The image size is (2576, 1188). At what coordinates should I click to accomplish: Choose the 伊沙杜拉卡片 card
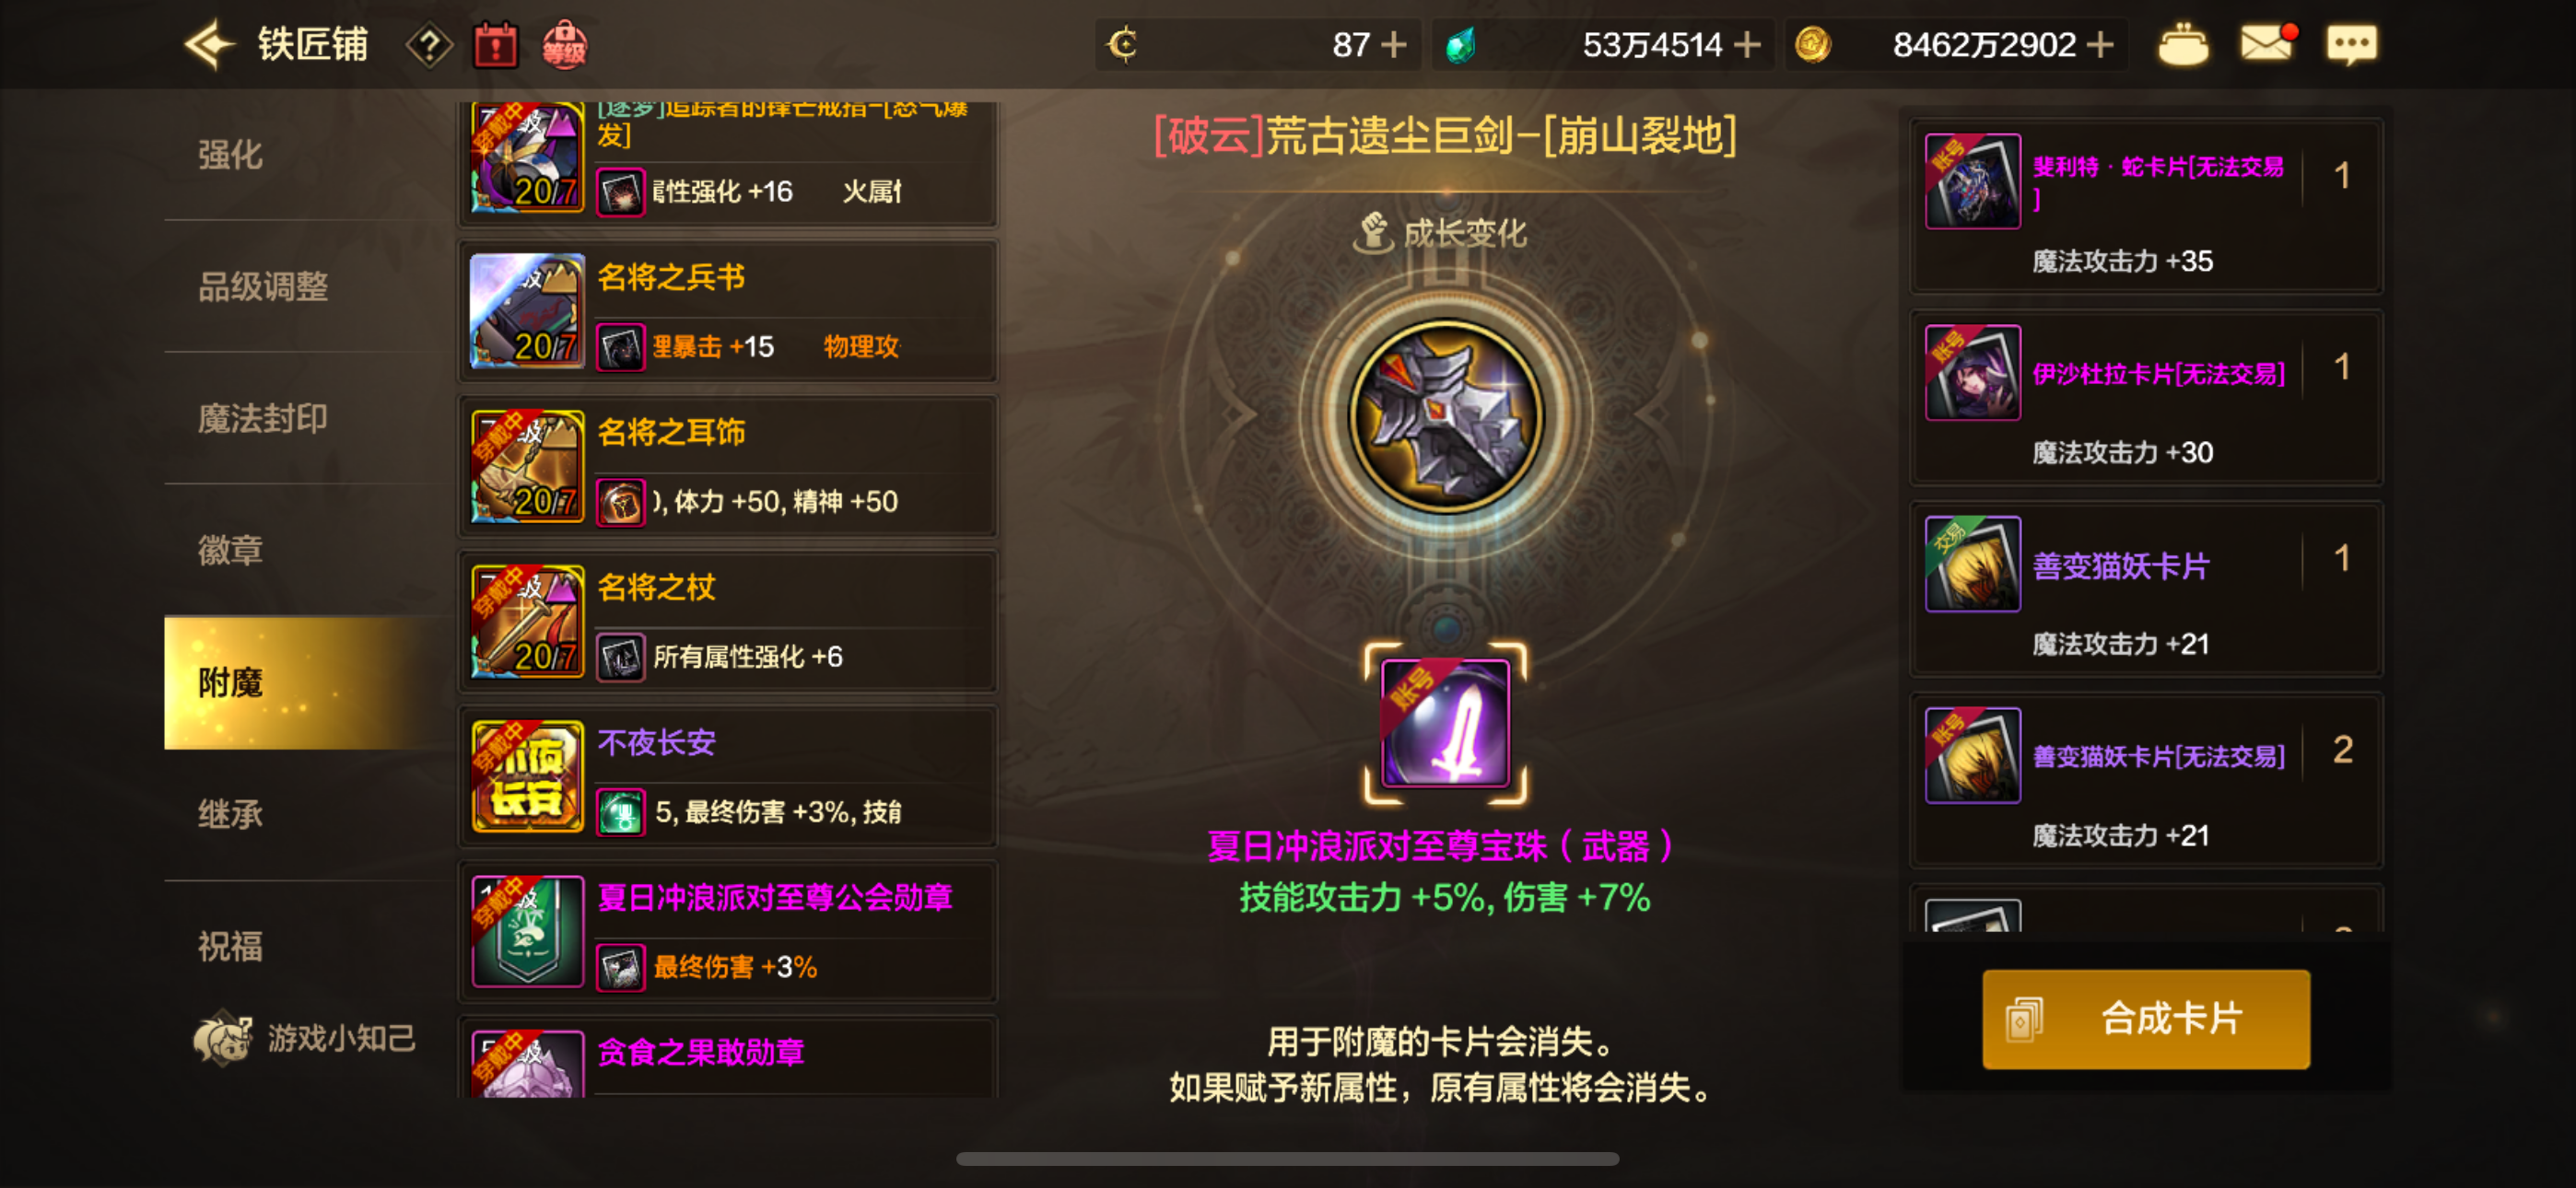tap(2146, 398)
